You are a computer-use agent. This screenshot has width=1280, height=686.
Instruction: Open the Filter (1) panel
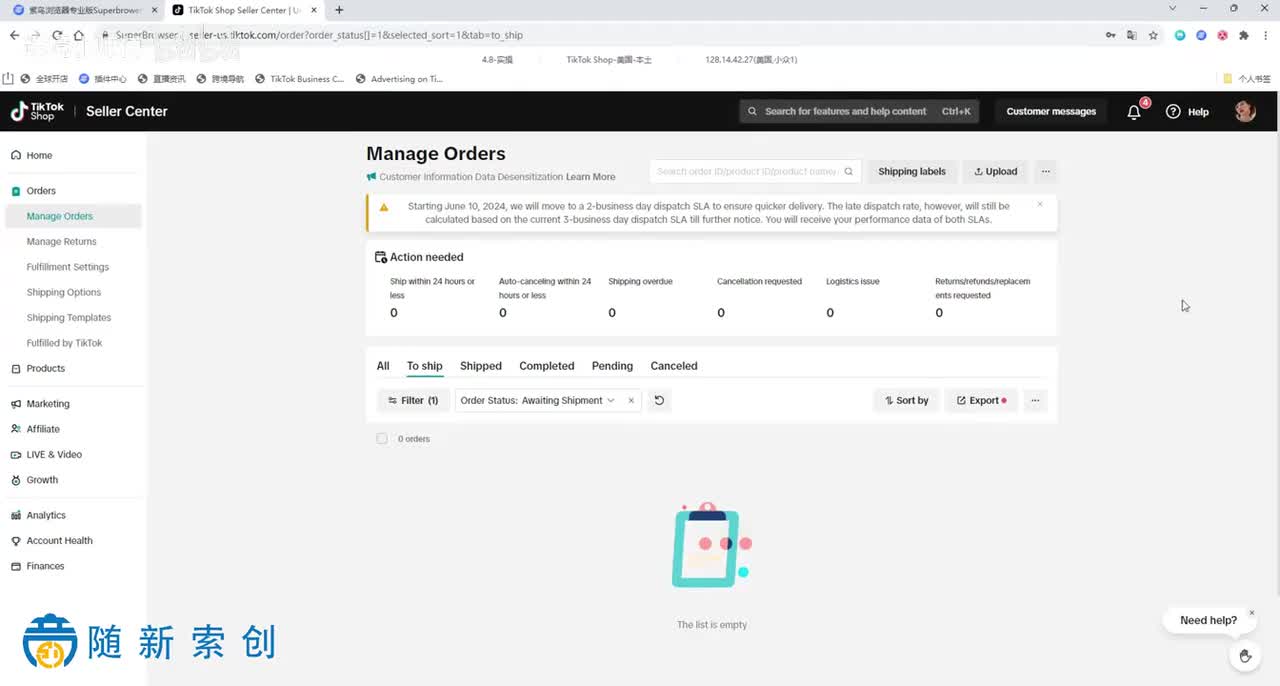(x=413, y=401)
